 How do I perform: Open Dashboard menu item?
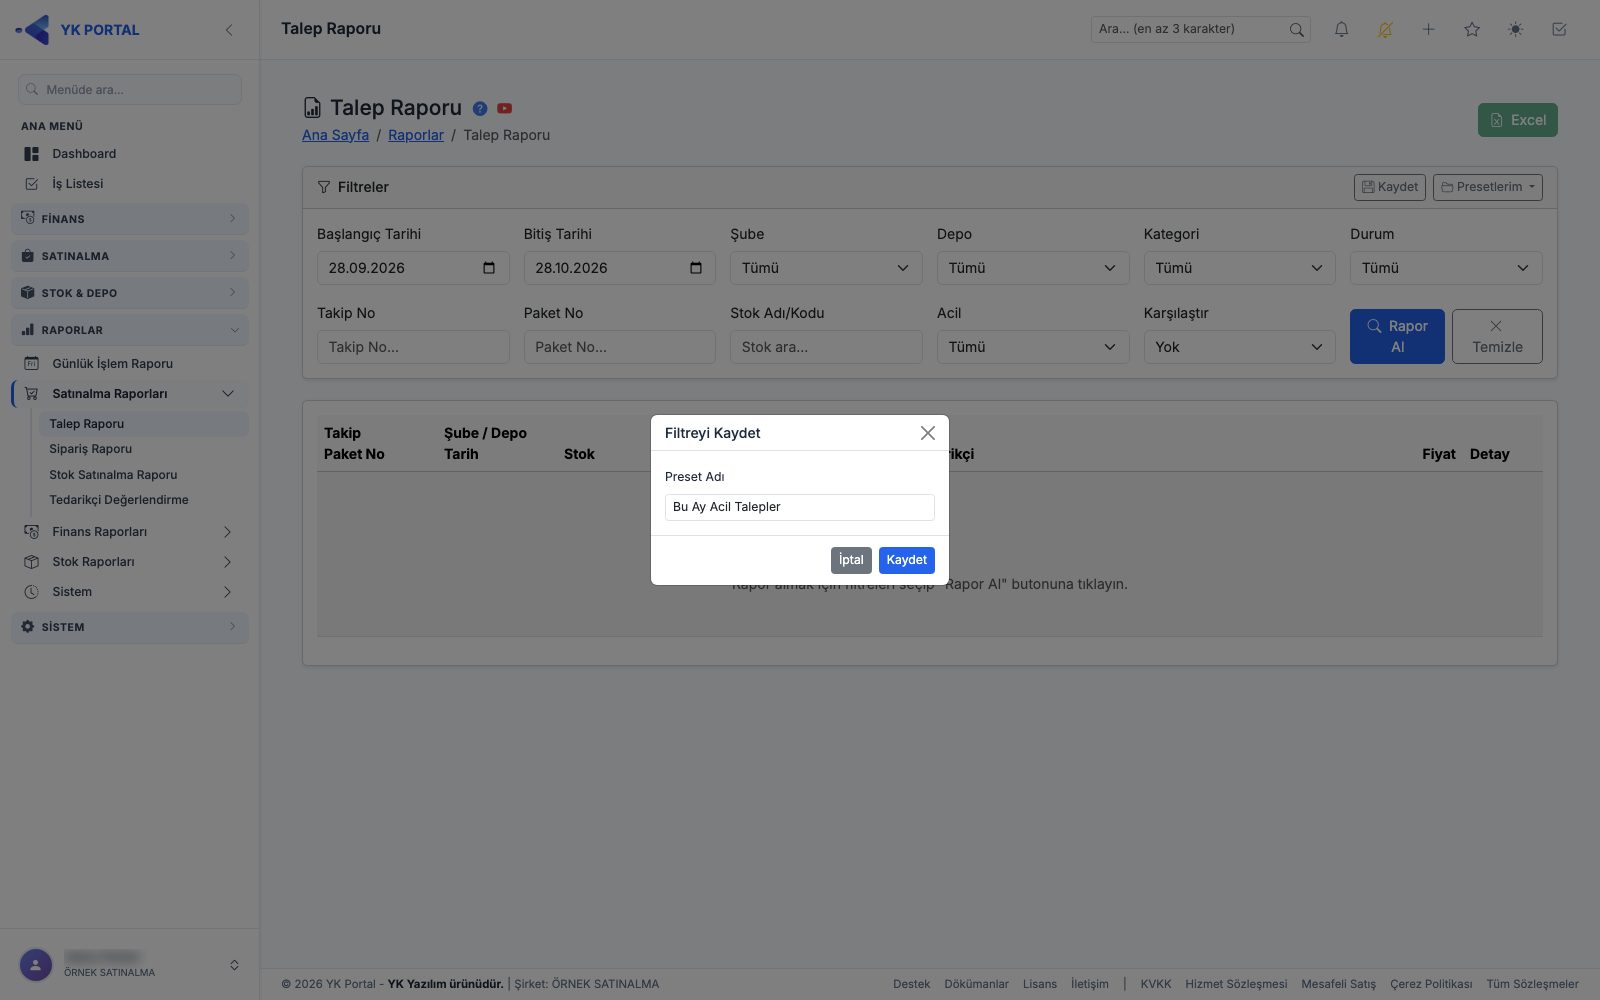pos(130,154)
